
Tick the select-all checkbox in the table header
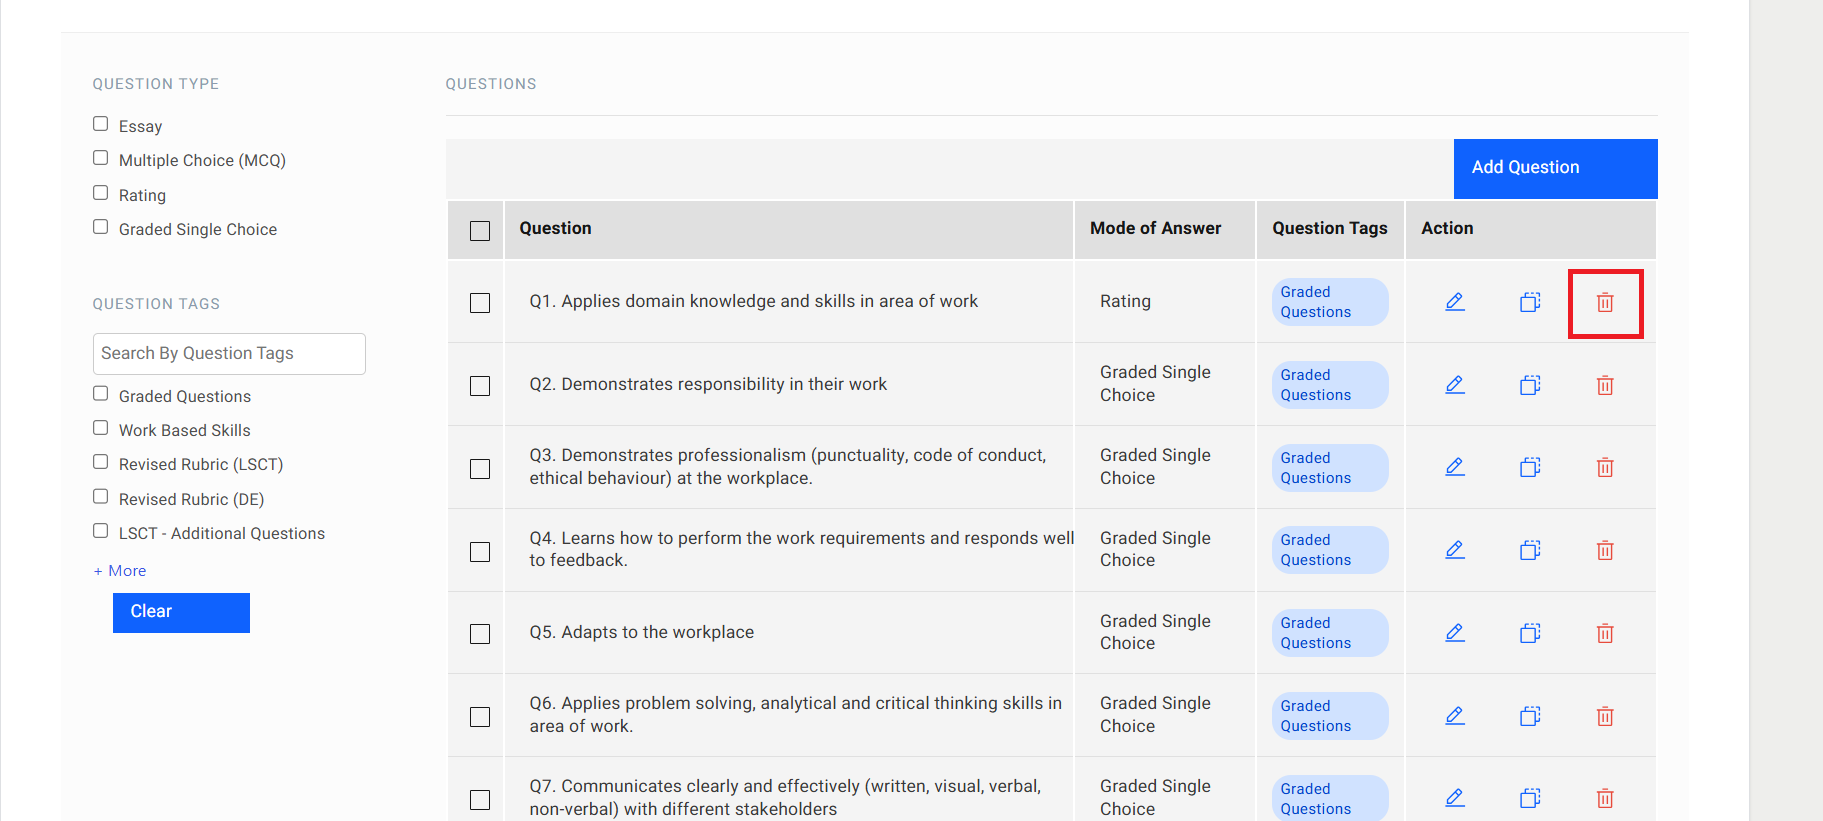480,231
